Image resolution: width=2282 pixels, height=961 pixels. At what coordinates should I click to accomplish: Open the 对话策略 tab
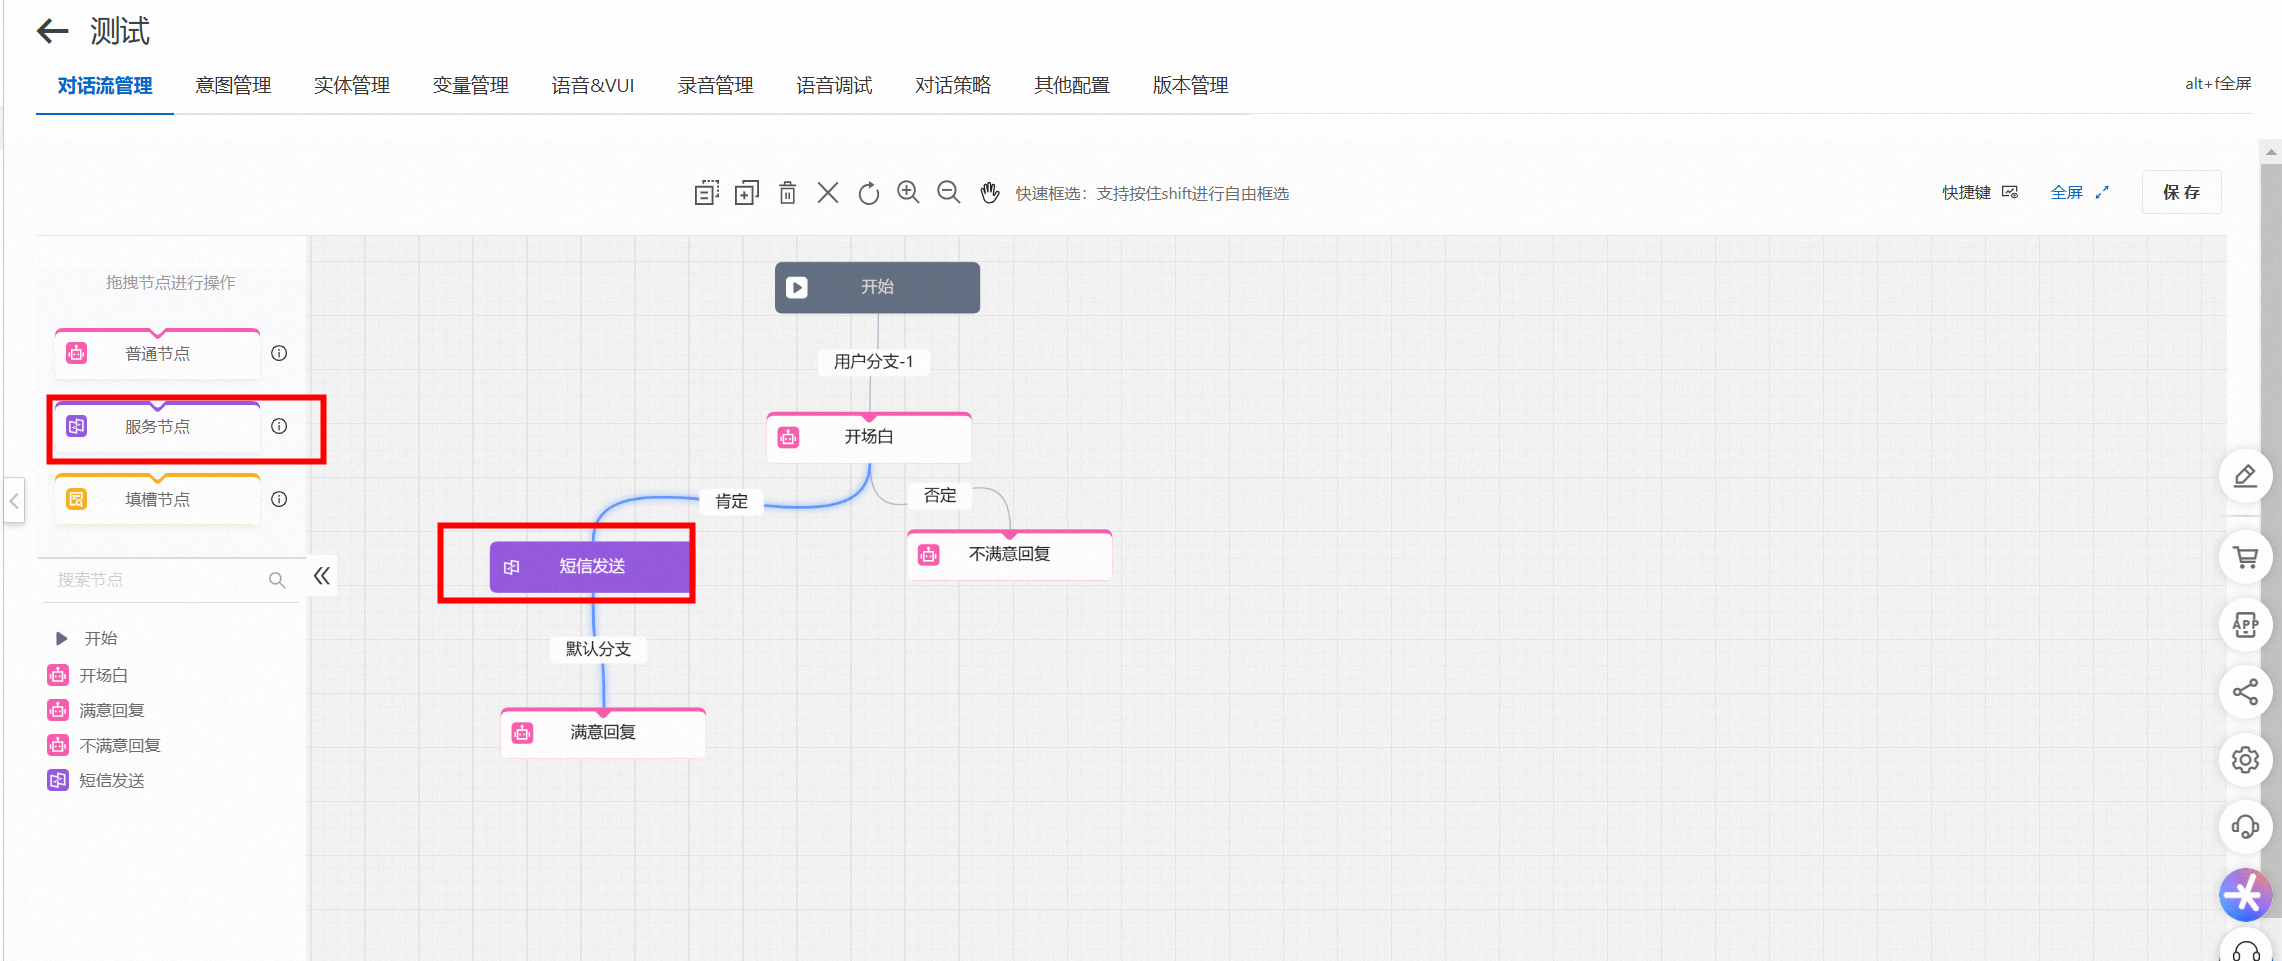point(953,86)
